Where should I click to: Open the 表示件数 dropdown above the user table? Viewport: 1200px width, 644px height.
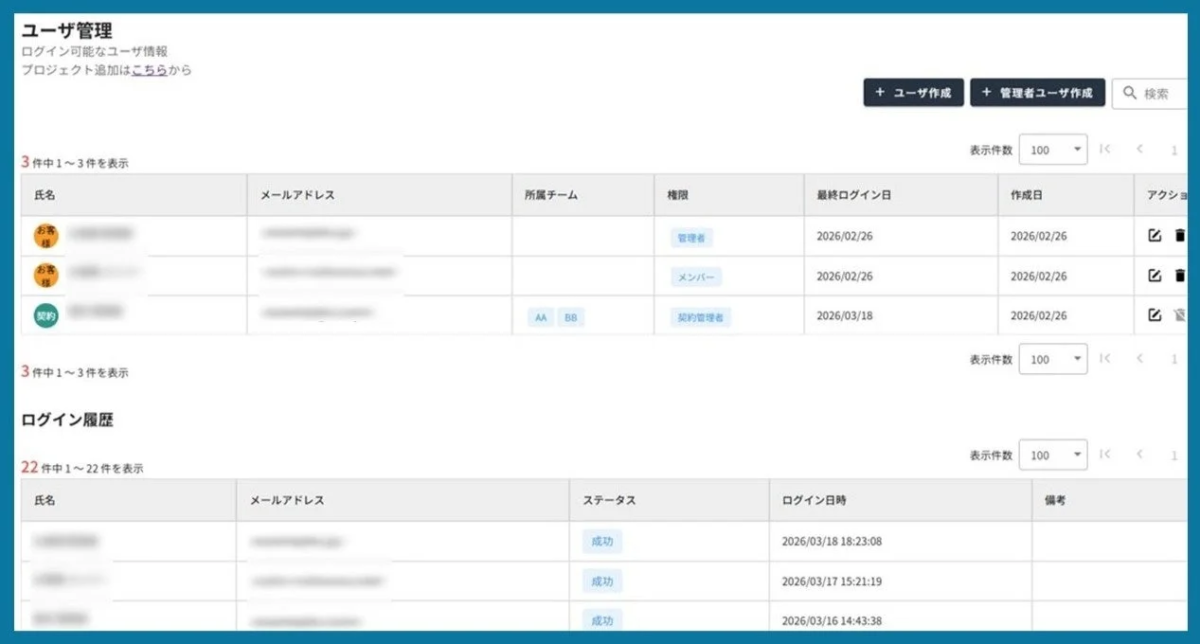[x=1053, y=148]
